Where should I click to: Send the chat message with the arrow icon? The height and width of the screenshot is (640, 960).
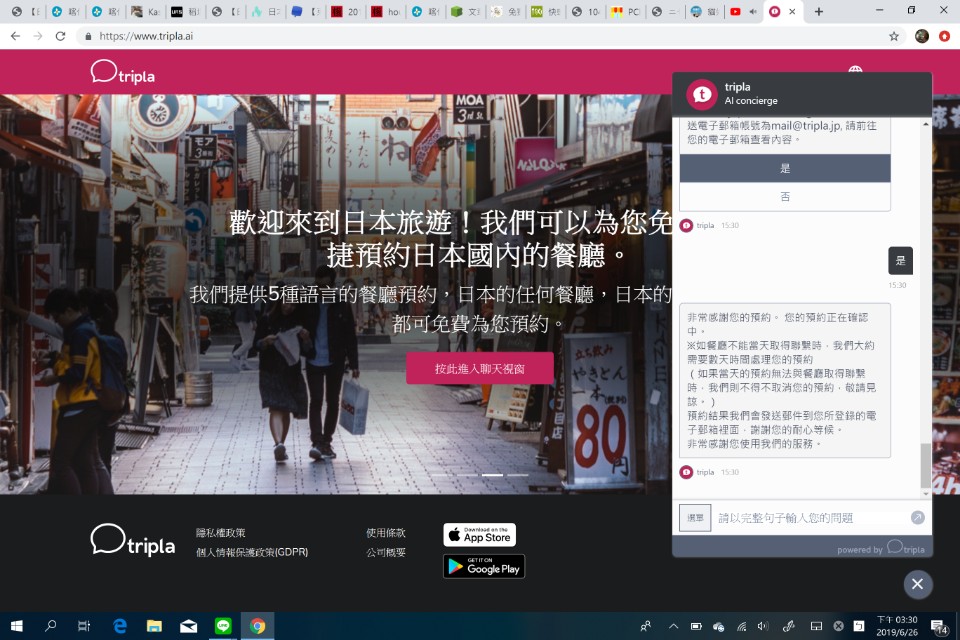point(917,518)
